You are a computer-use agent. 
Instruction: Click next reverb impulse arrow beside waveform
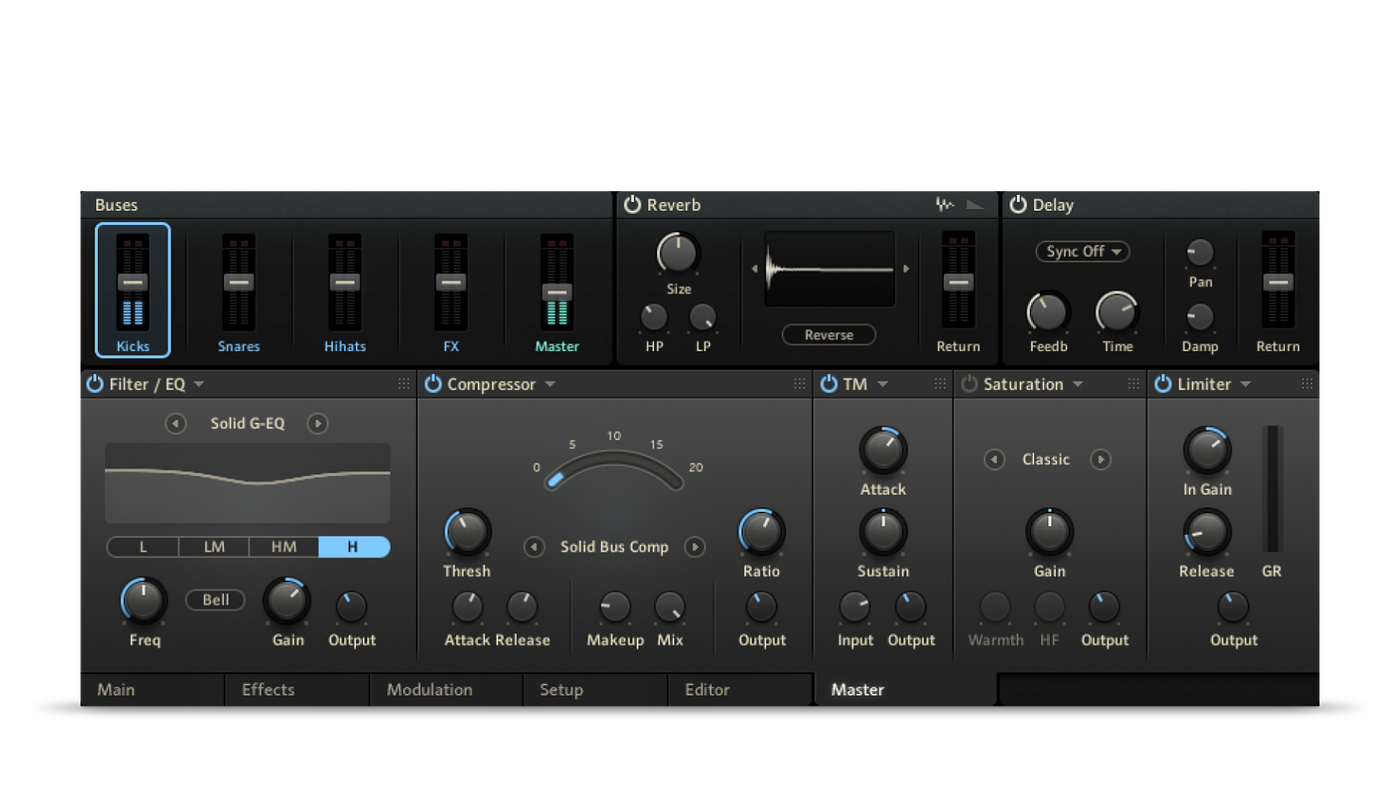pos(906,269)
